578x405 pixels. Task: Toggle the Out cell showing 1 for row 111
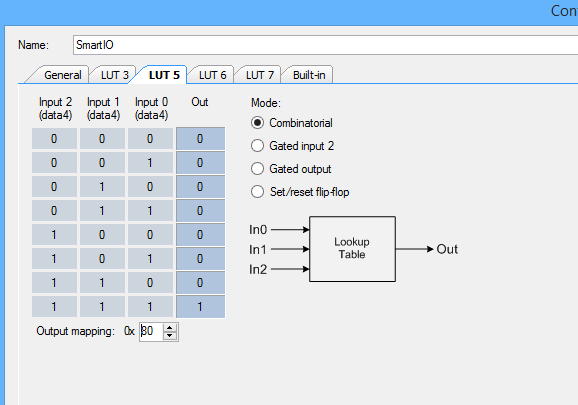[201, 306]
